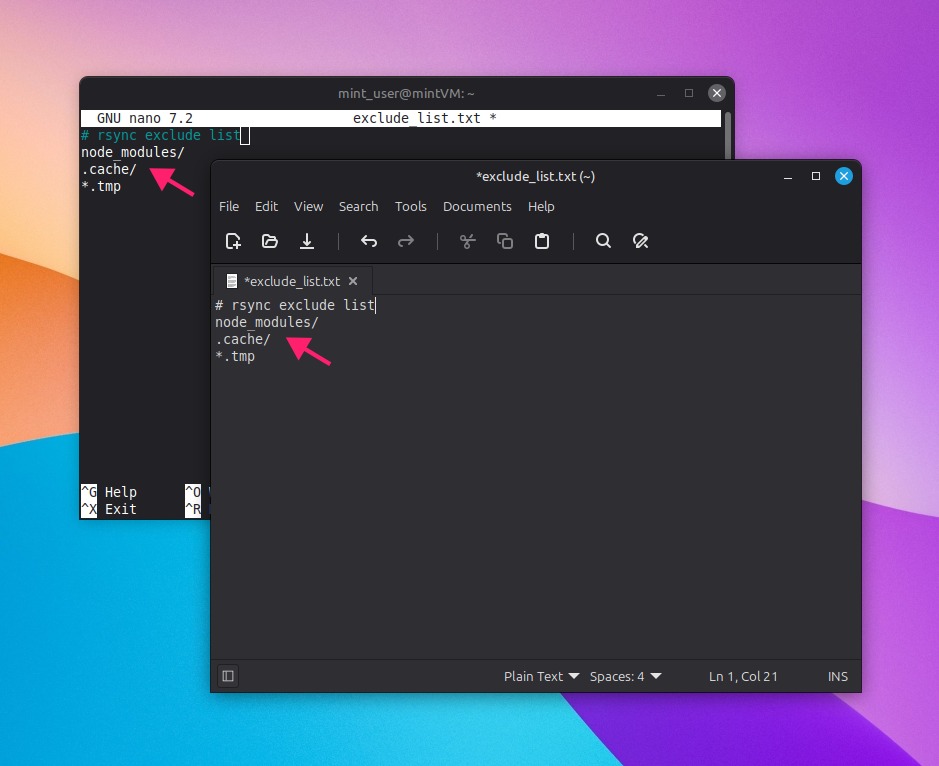Minimize the text editor window
The width and height of the screenshot is (939, 766).
[x=788, y=177]
